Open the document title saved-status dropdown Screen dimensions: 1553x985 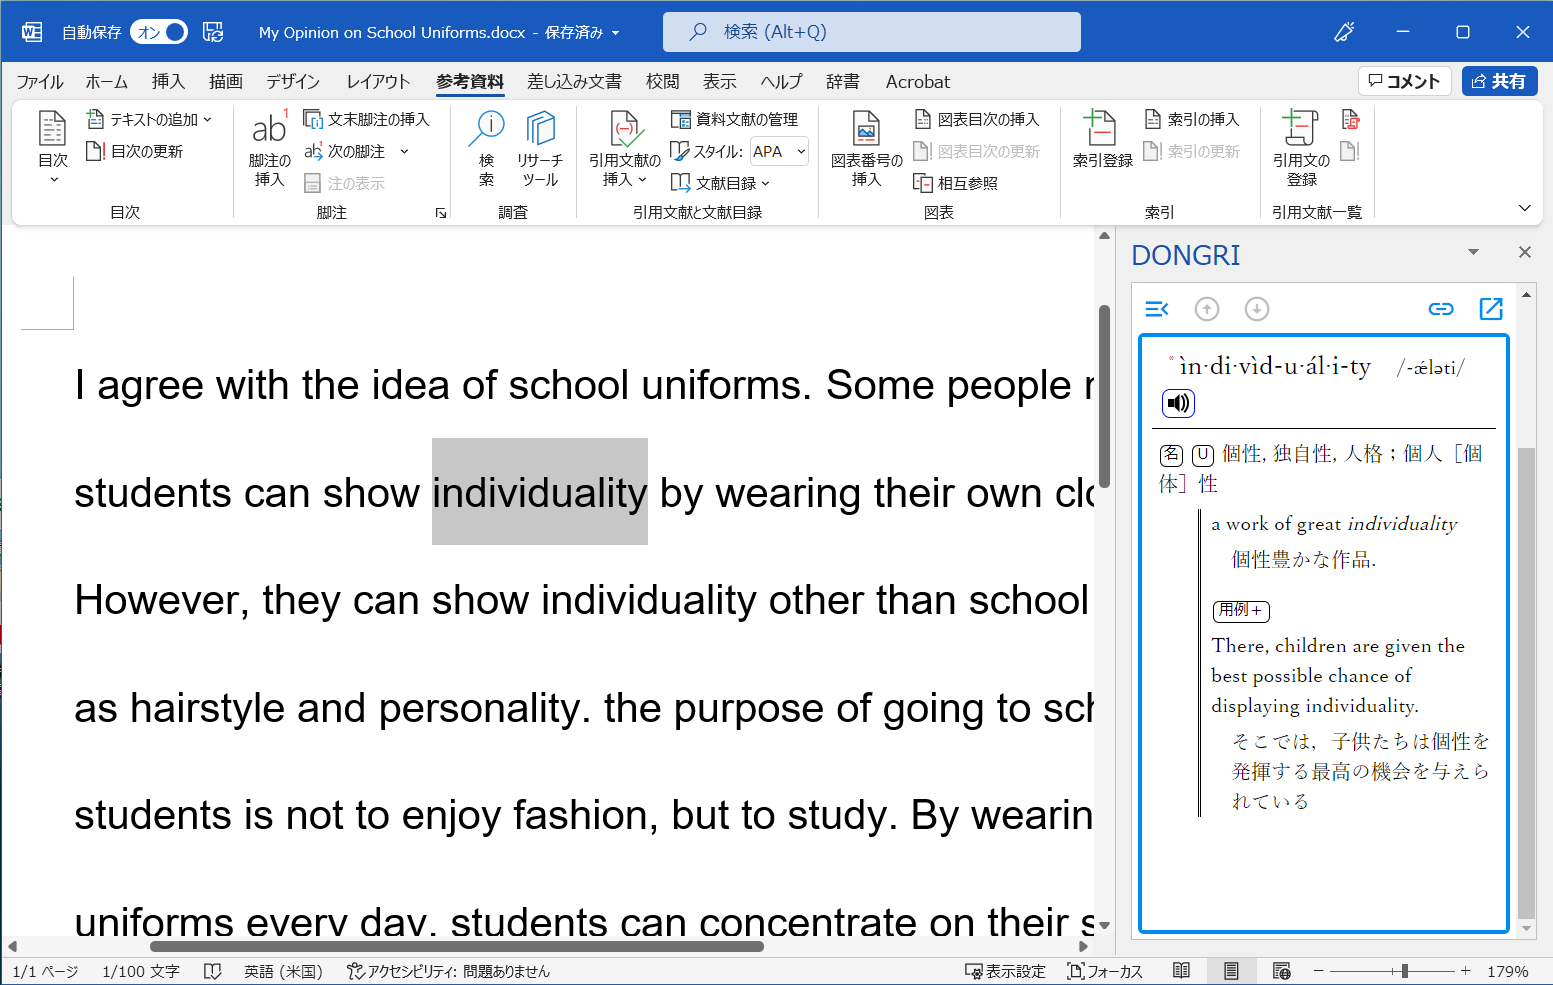615,33
